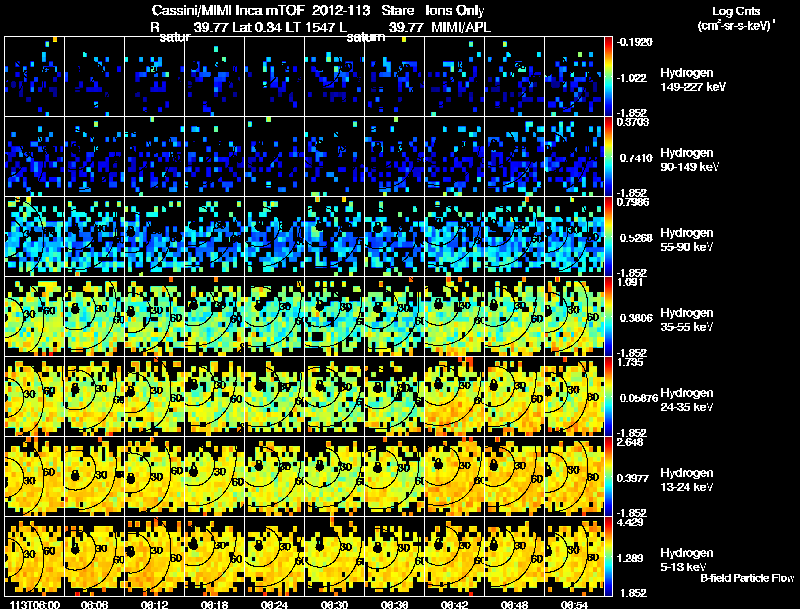800x609 pixels.
Task: Select the Hydrogen 5-13 keV row label
Action: tap(686, 560)
